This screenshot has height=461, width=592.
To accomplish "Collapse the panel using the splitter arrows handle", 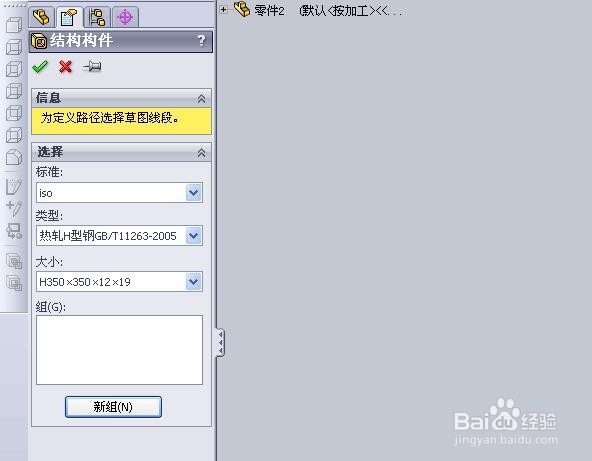I will [220, 342].
